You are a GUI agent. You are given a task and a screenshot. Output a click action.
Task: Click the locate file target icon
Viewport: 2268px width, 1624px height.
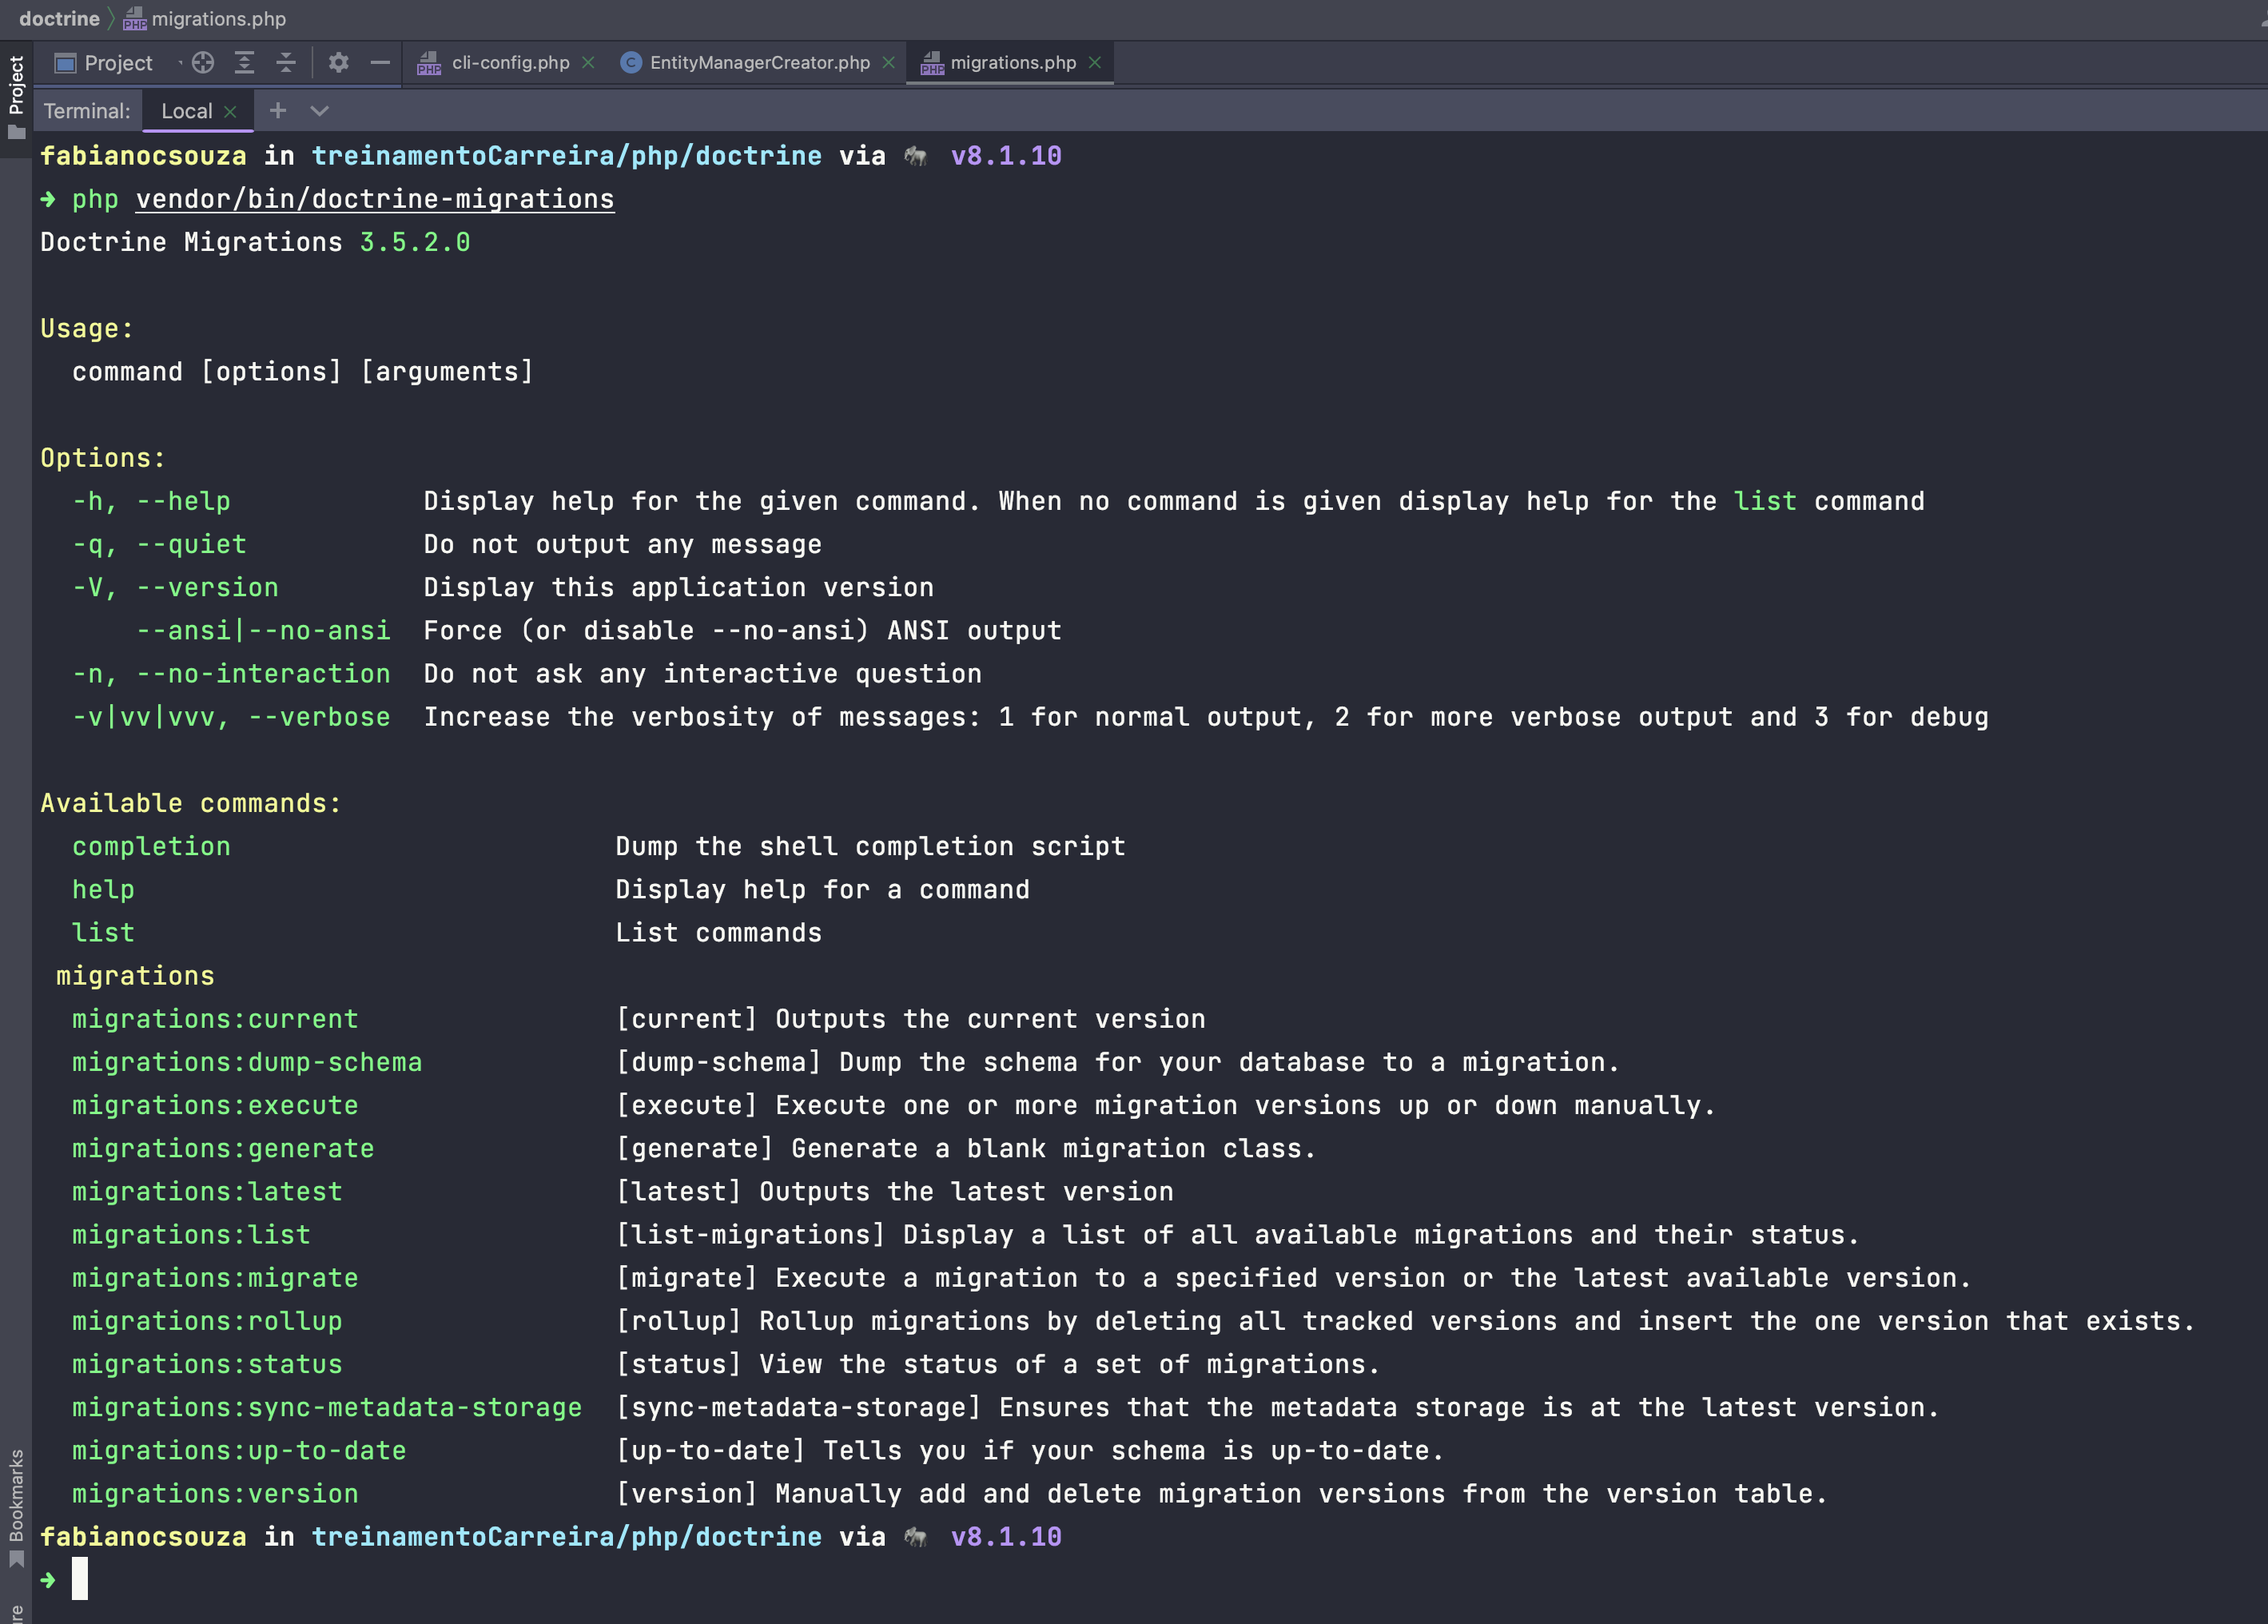point(203,63)
